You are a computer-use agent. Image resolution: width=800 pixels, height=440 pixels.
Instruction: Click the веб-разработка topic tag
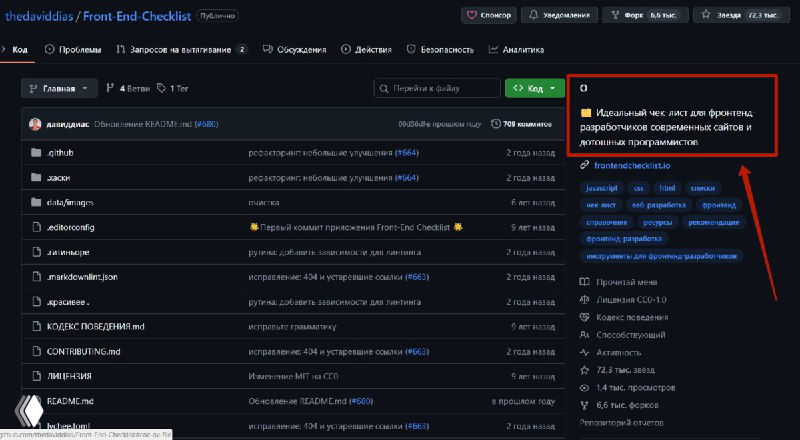659,205
